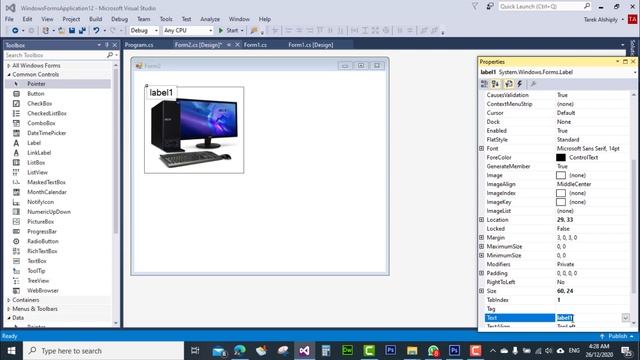
Task: Open the Analyze menu
Action: point(210,19)
